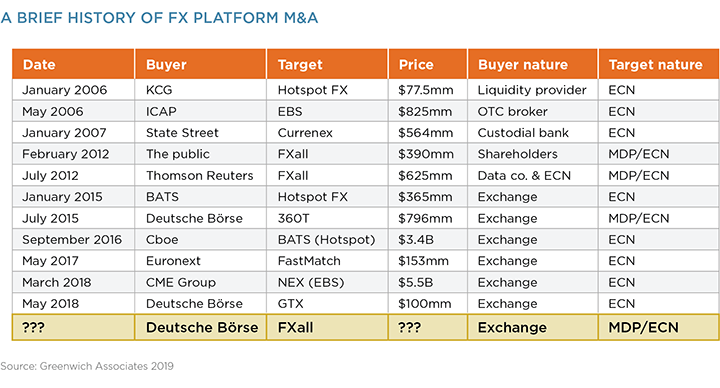Click the Source: Greenwich Associates 2019 text
The height and width of the screenshot is (388, 720).
(87, 366)
